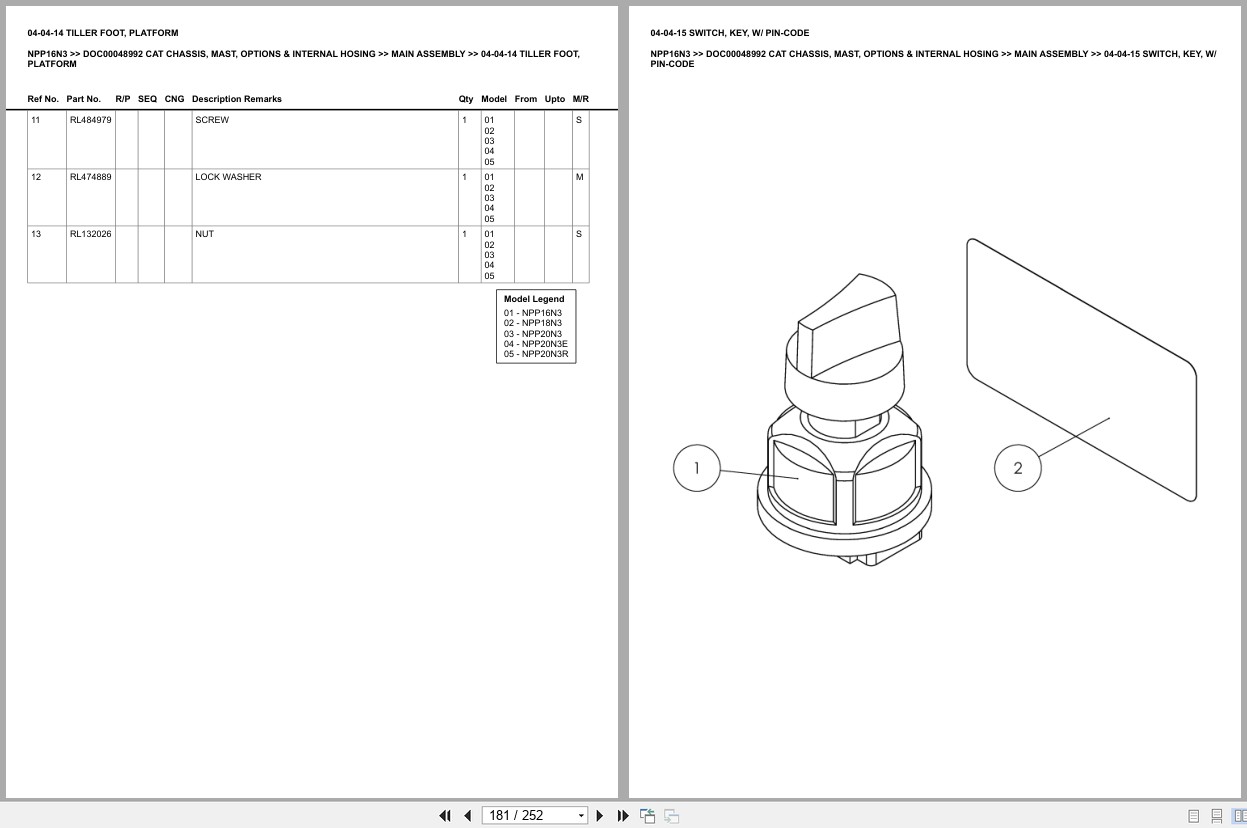
Task: Click legend entry 01 - NPP16N3
Action: point(533,313)
